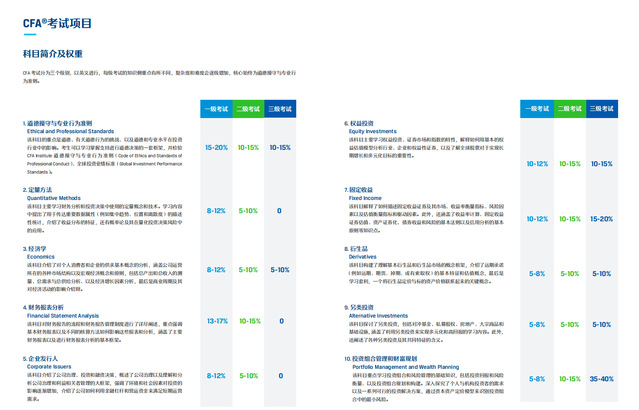Open the Derivatives subject heading
The height and width of the screenshot is (410, 639).
coord(365,256)
